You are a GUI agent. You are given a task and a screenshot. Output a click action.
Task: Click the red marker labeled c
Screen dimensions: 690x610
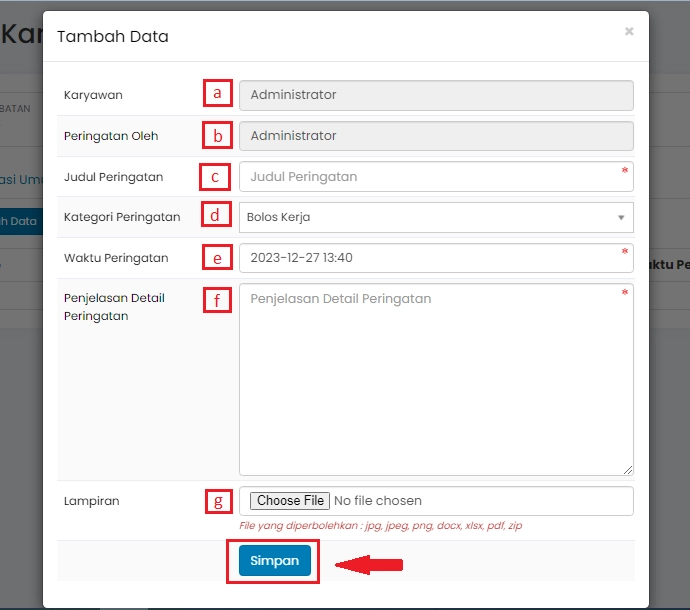coord(214,177)
